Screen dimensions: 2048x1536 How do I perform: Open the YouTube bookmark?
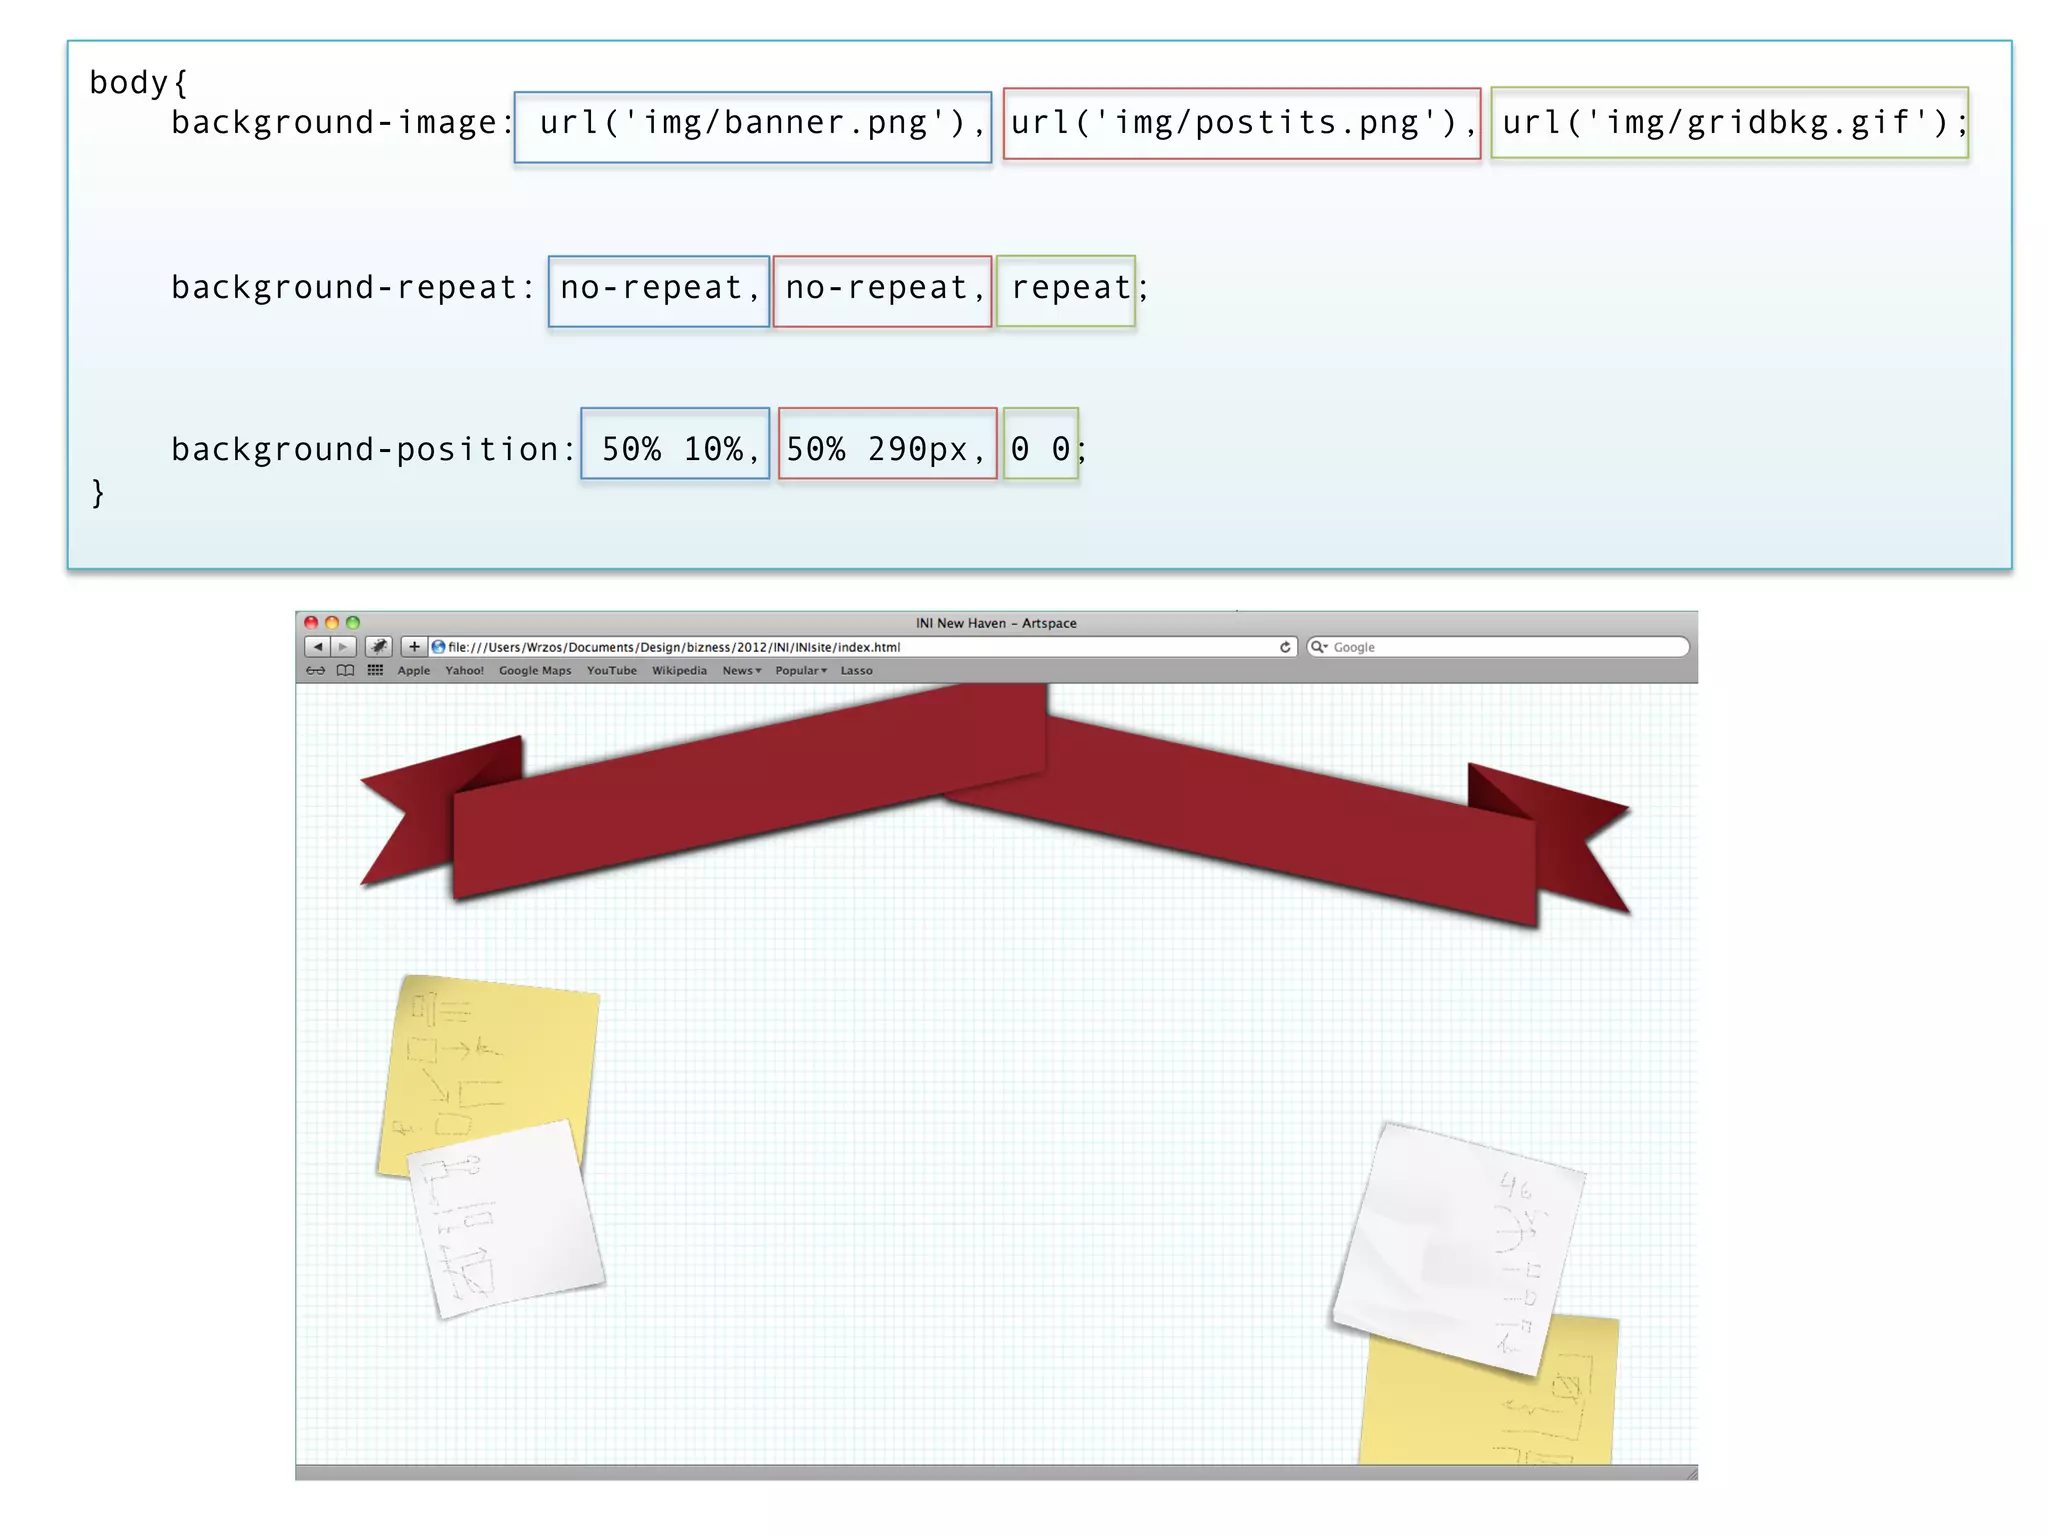pyautogui.click(x=611, y=671)
